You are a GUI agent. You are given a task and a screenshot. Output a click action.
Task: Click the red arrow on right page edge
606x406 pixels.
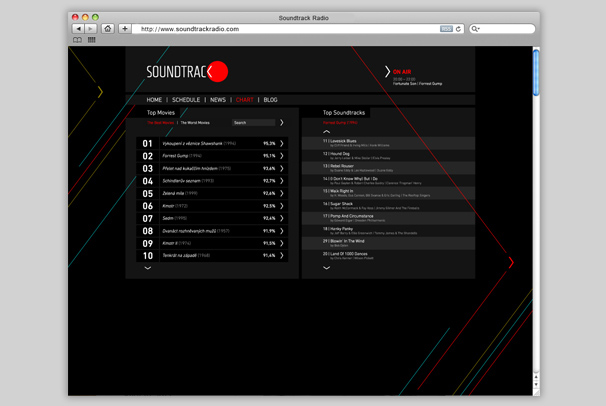[x=511, y=263]
